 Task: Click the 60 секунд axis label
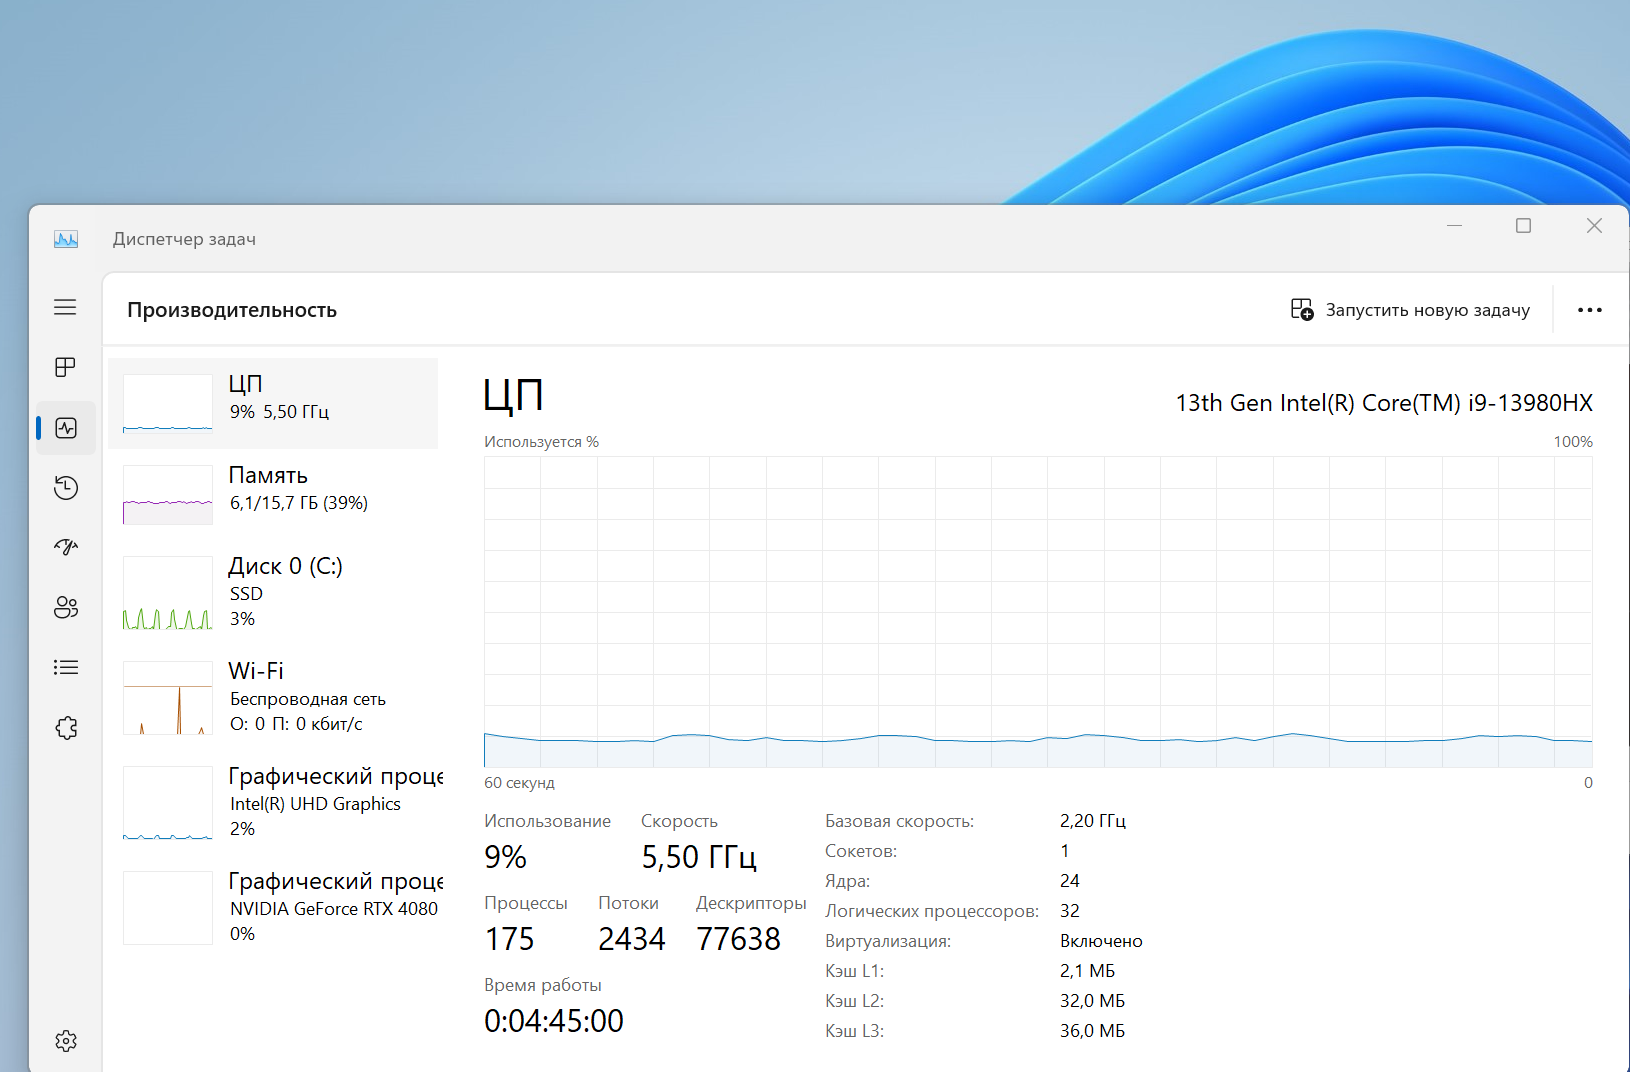point(519,782)
